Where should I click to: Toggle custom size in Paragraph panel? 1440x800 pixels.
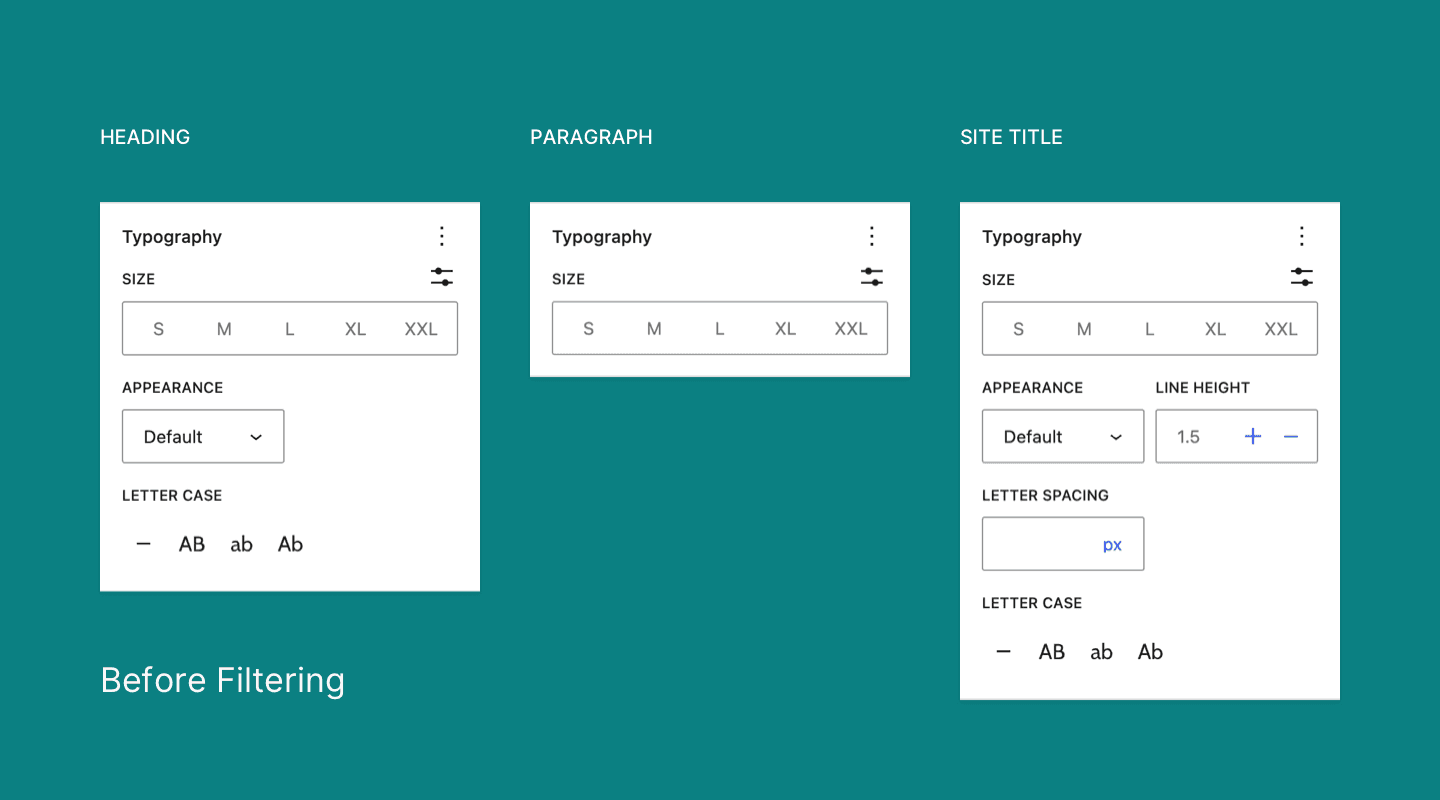point(872,278)
